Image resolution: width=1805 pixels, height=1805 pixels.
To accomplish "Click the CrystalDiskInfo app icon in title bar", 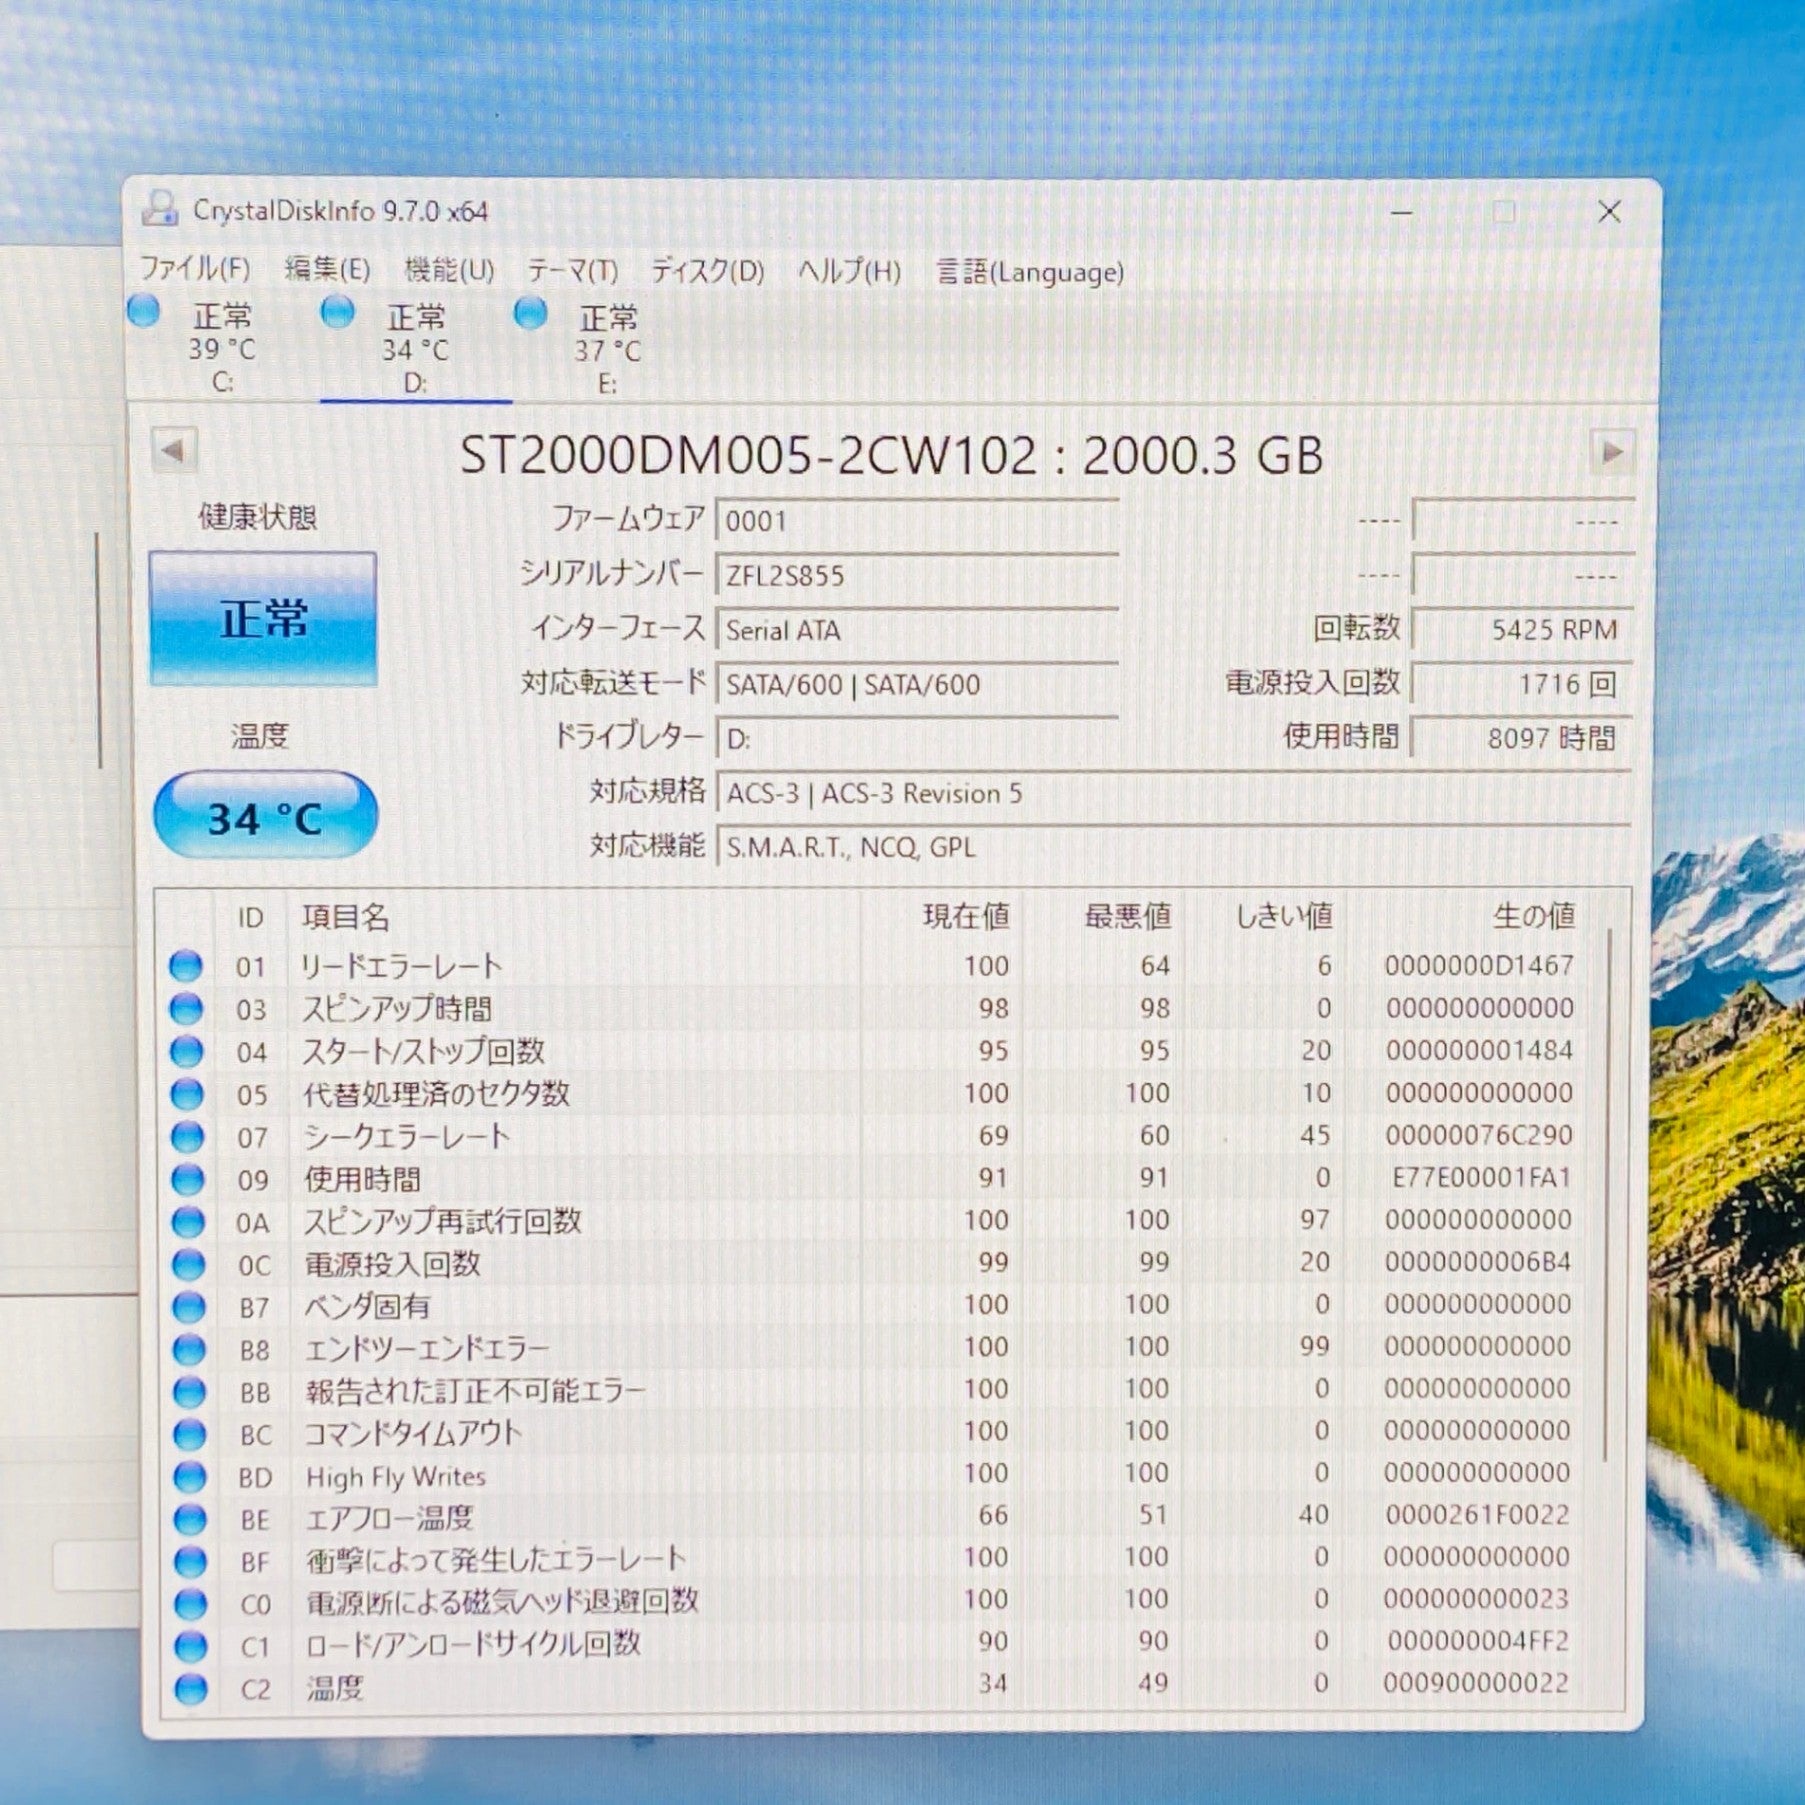I will coord(159,209).
